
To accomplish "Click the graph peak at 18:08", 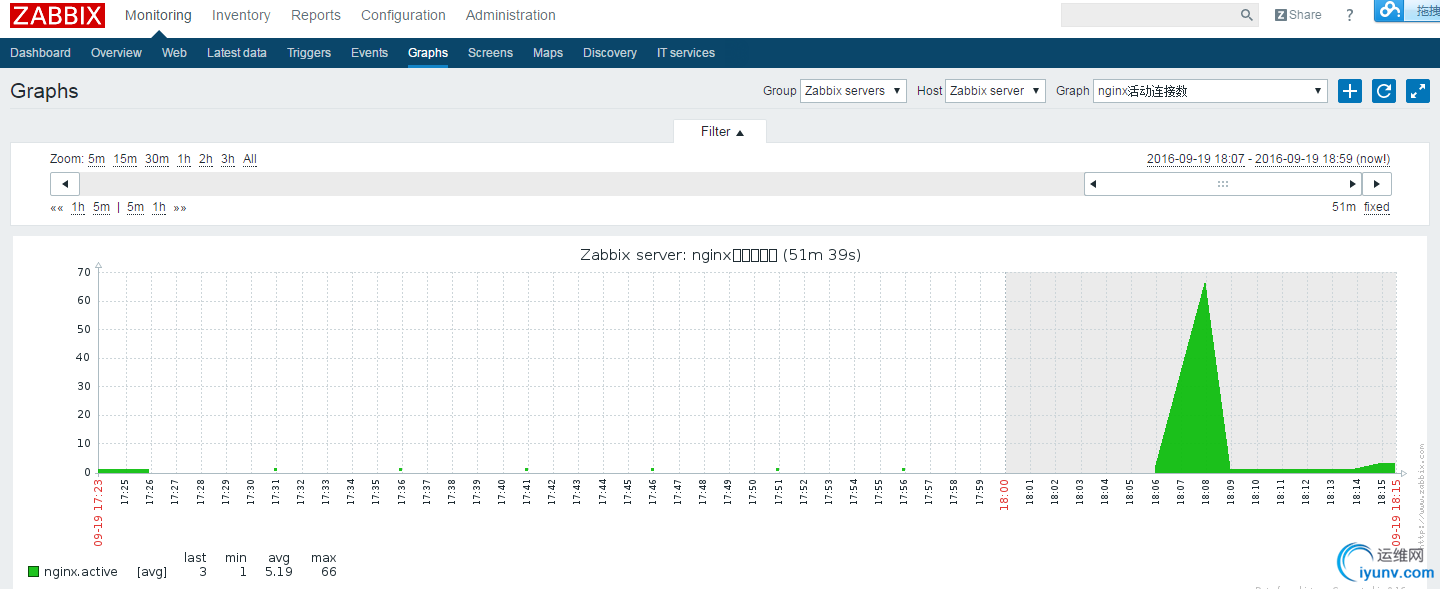I will (1205, 284).
